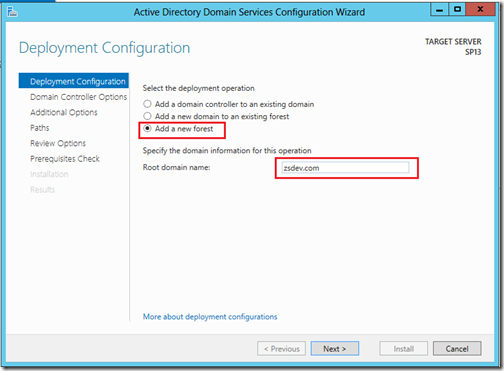Click the TARGET SERVER label
The height and width of the screenshot is (371, 504).
point(453,42)
